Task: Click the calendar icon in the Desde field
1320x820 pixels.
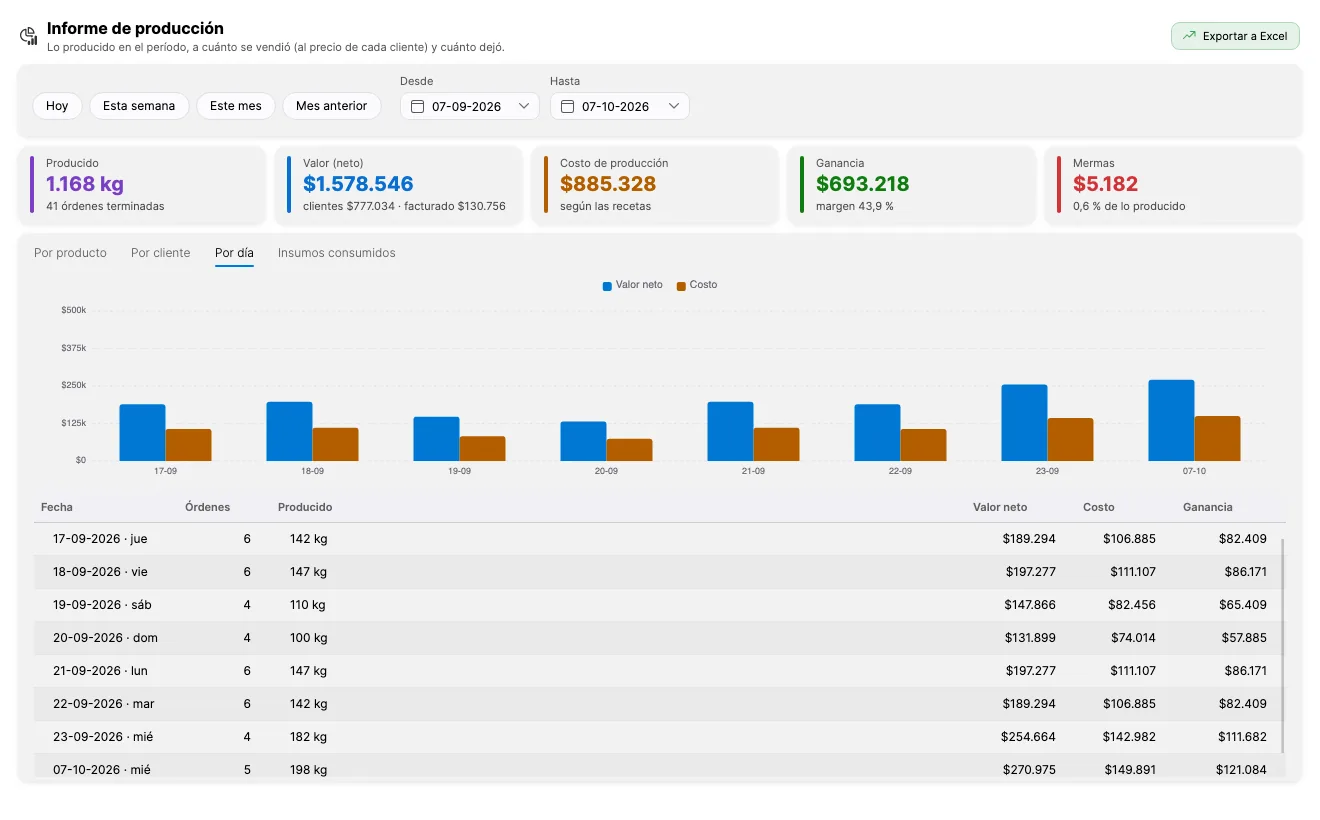Action: pos(418,106)
